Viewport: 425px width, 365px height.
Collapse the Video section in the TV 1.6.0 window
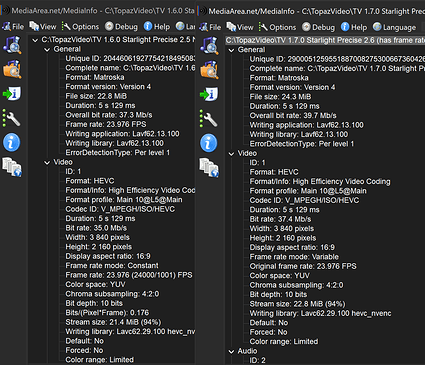click(x=47, y=163)
